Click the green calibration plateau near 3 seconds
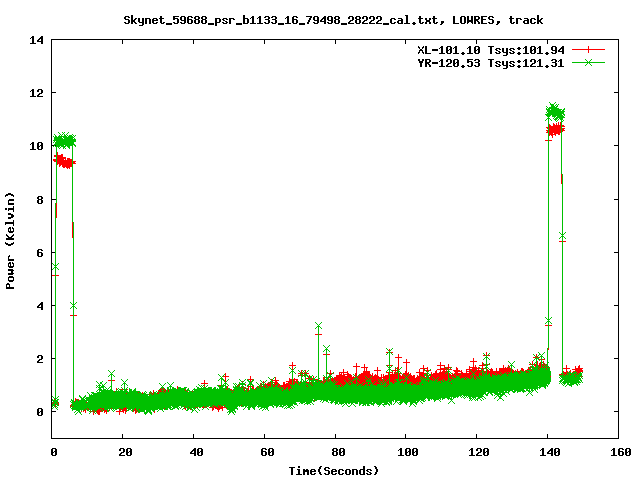 64,140
